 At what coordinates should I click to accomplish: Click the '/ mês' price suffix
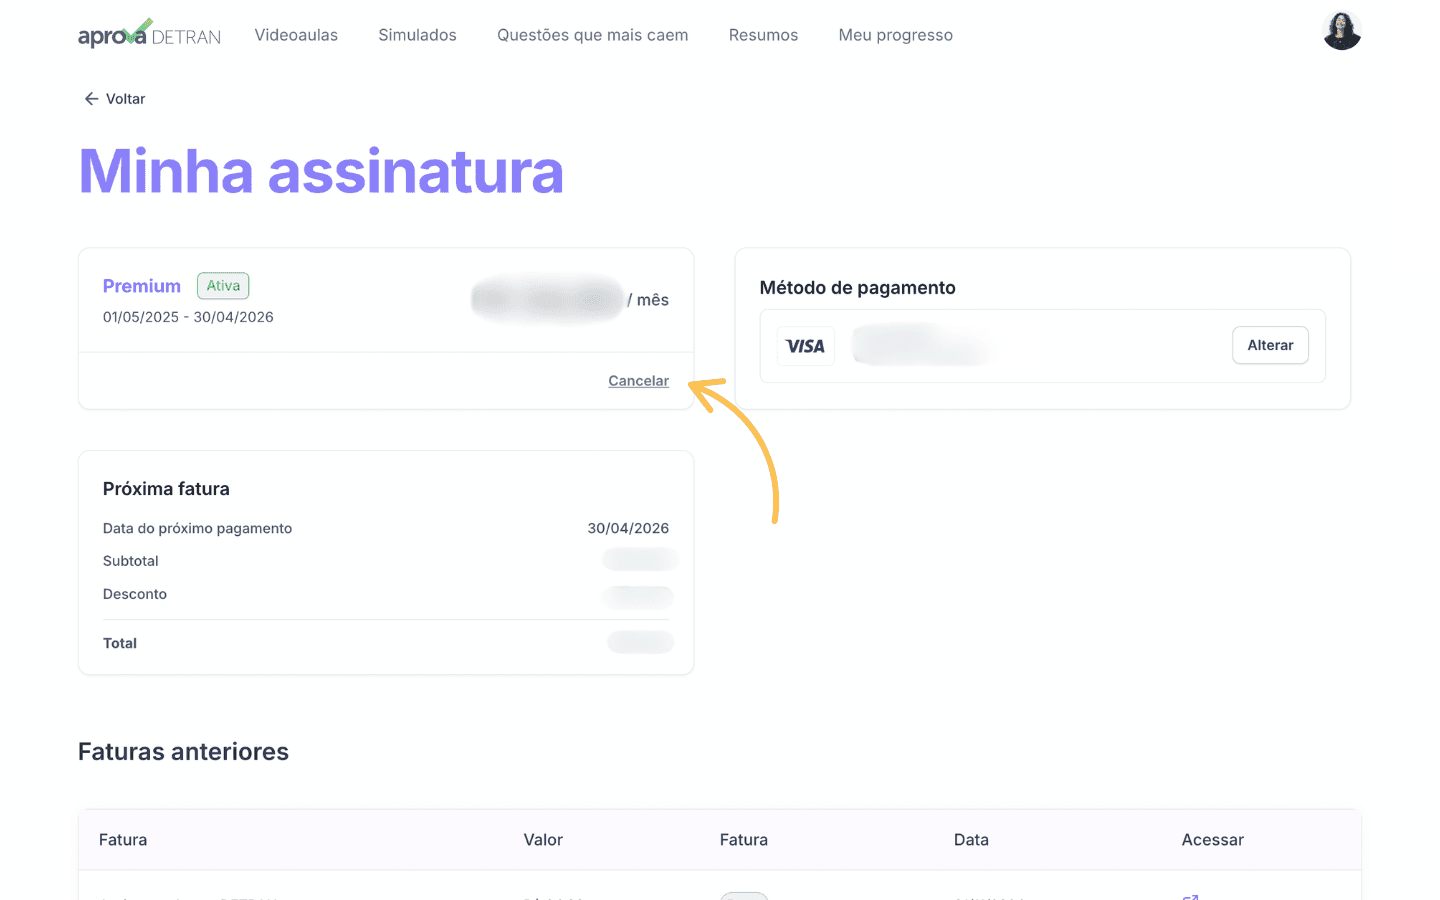point(648,300)
